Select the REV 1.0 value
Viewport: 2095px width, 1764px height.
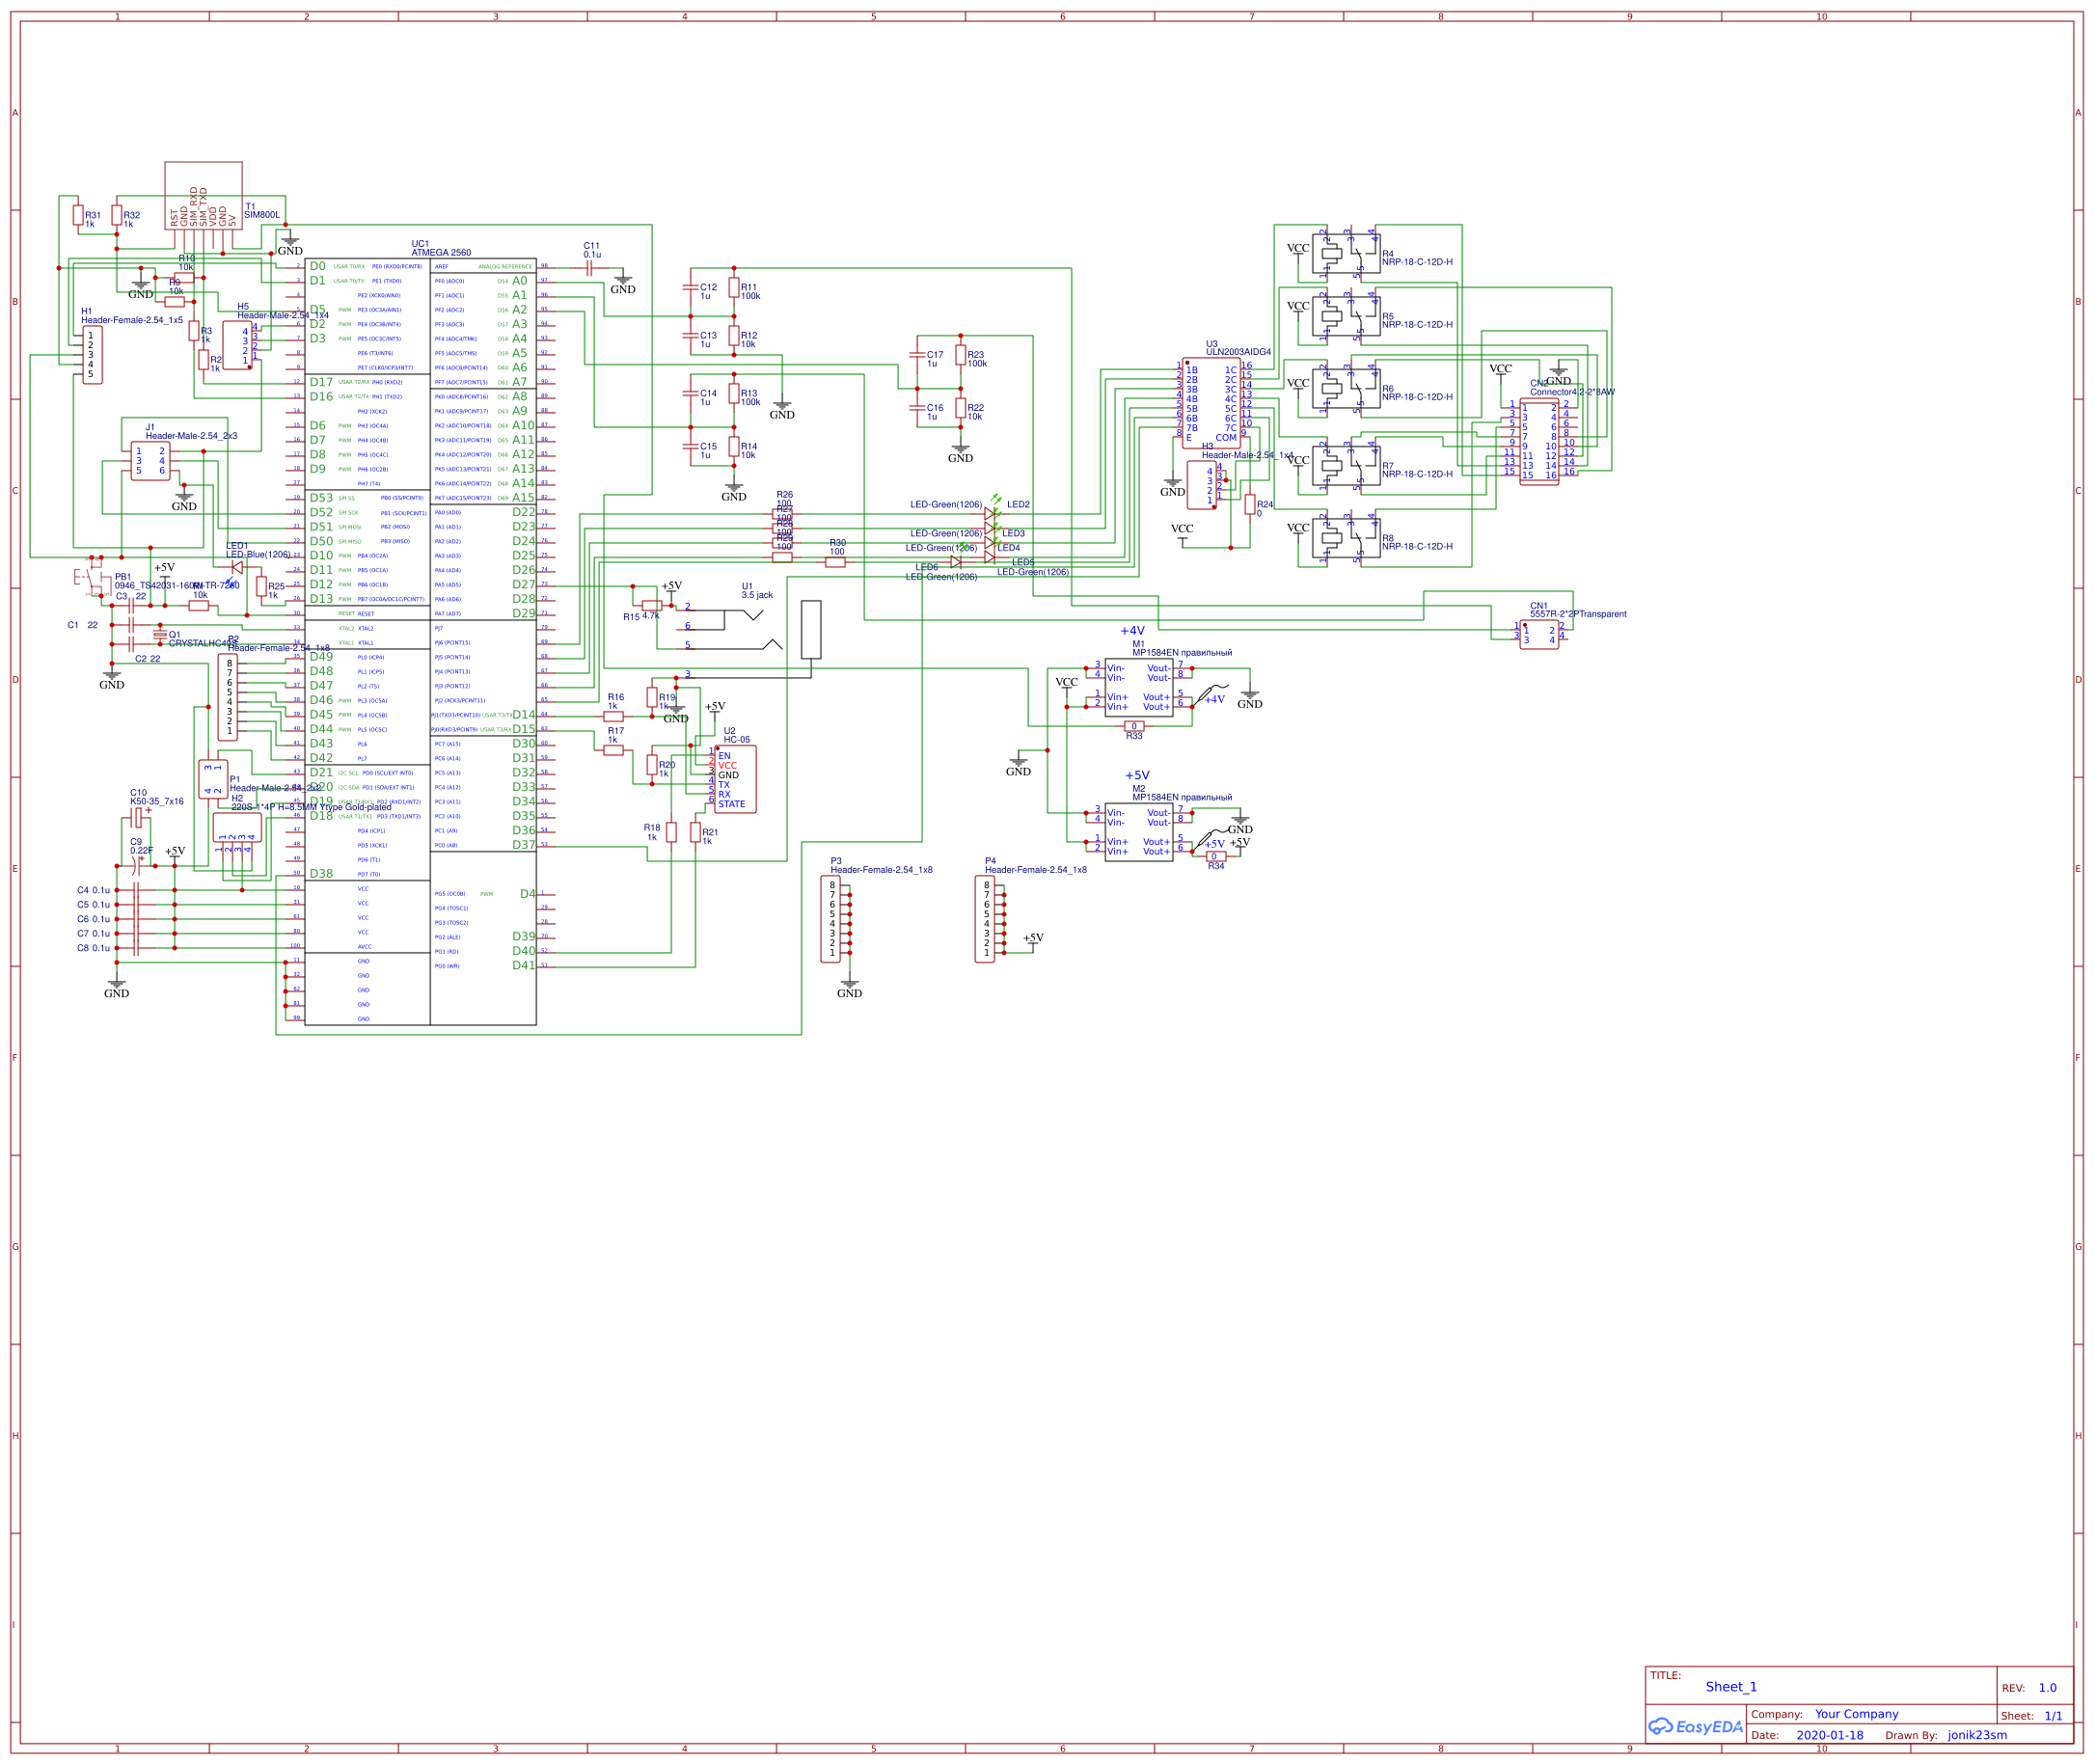tap(2047, 1688)
